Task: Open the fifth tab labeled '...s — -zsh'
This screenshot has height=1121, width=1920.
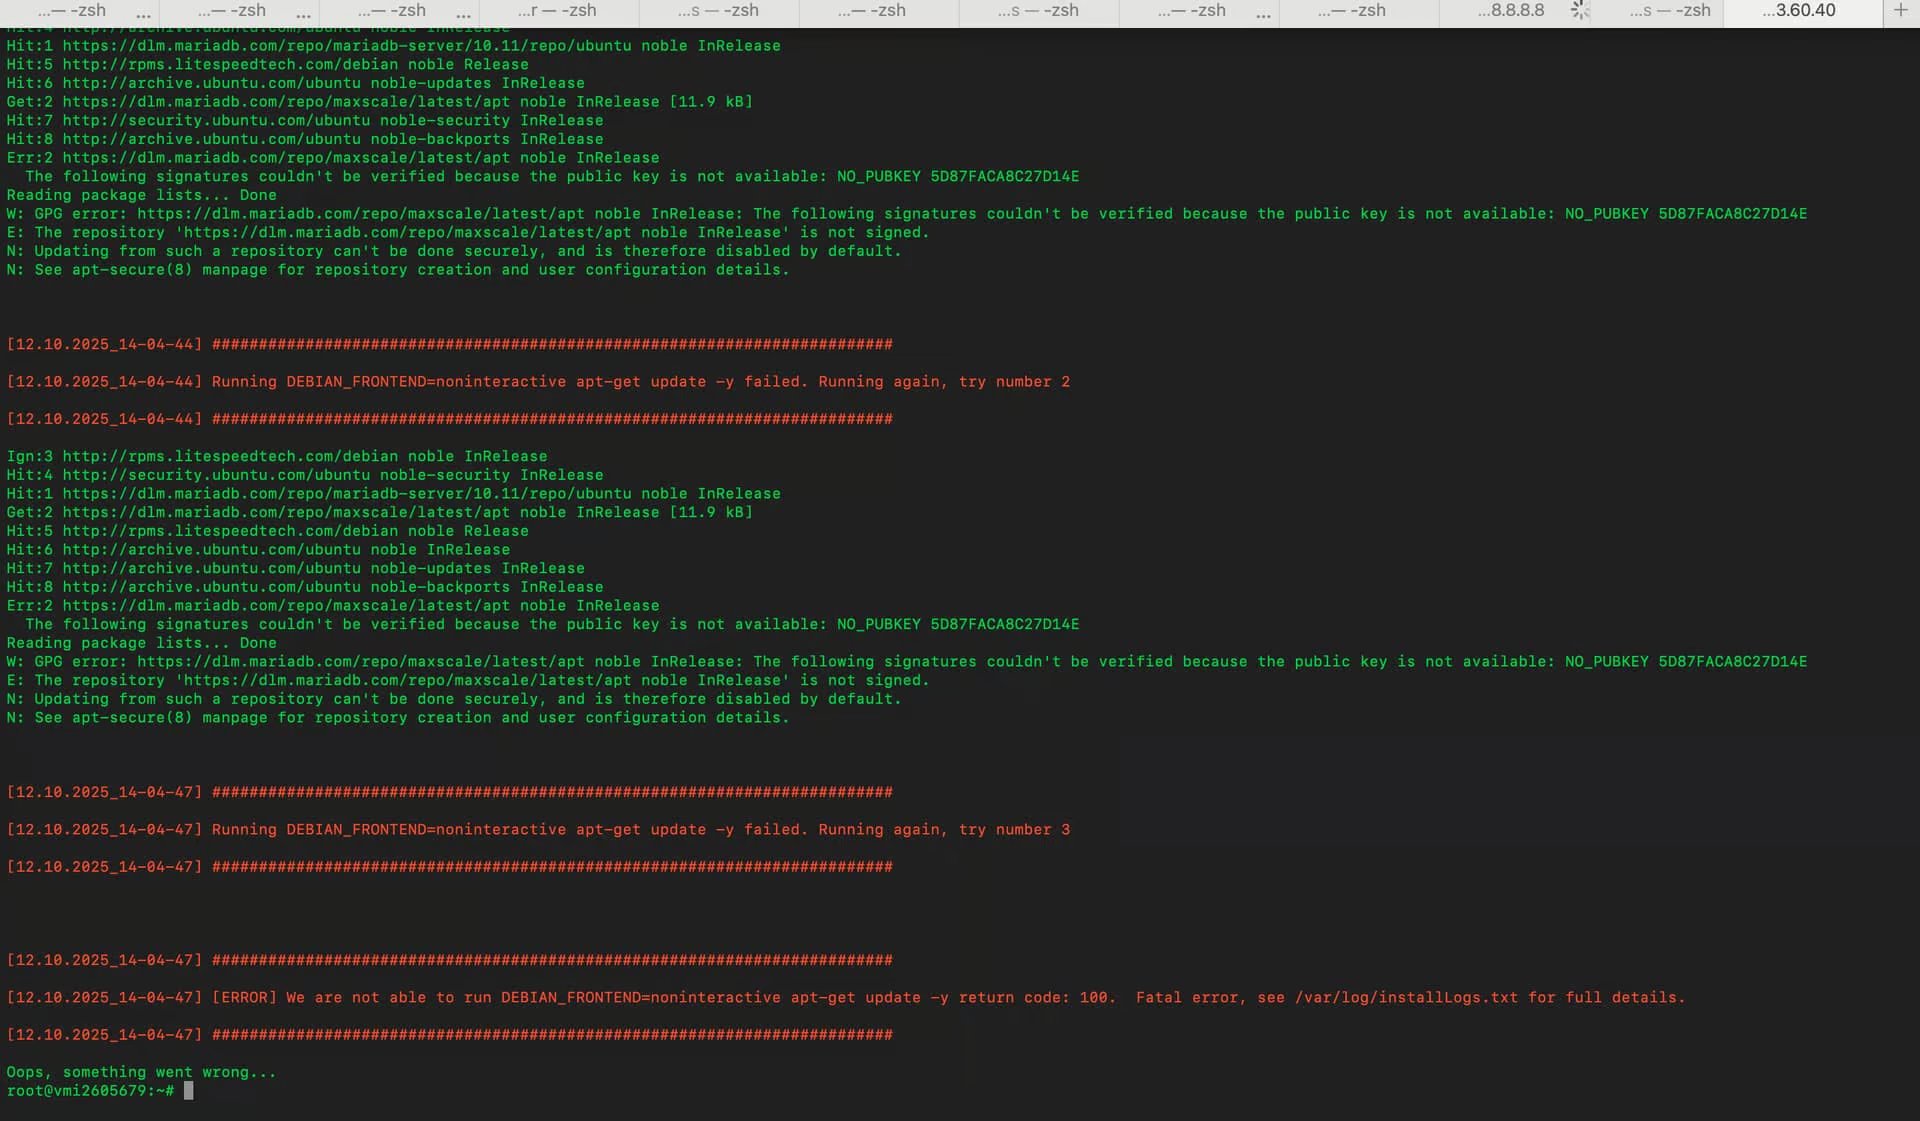Action: (x=718, y=11)
